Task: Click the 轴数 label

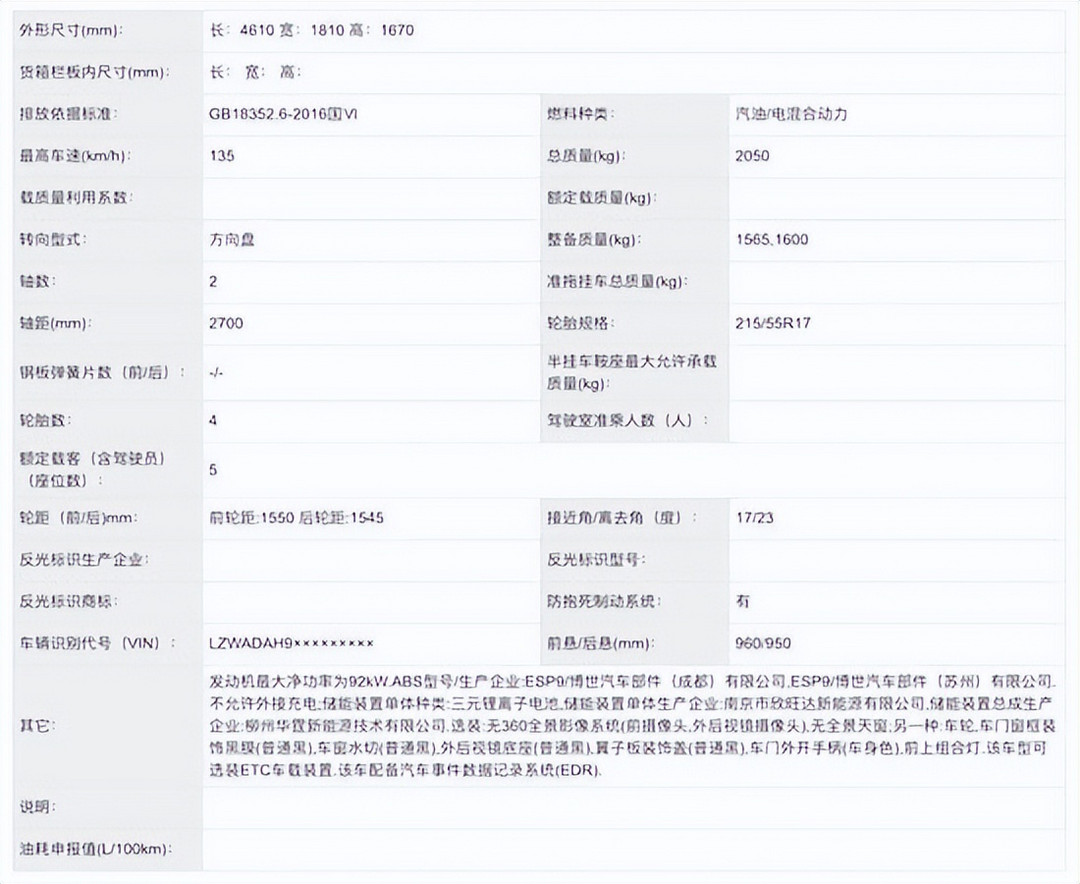Action: [39, 282]
